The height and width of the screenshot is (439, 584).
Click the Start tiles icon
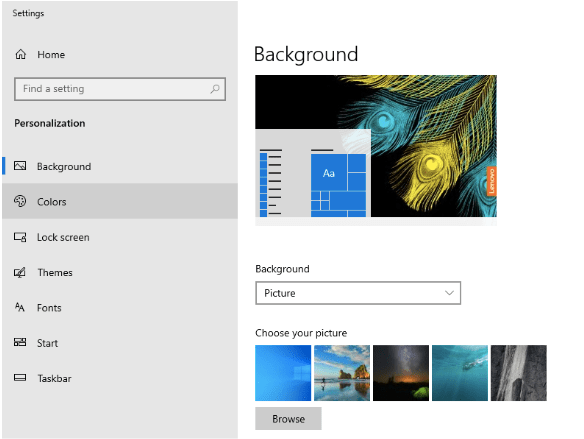coord(20,342)
